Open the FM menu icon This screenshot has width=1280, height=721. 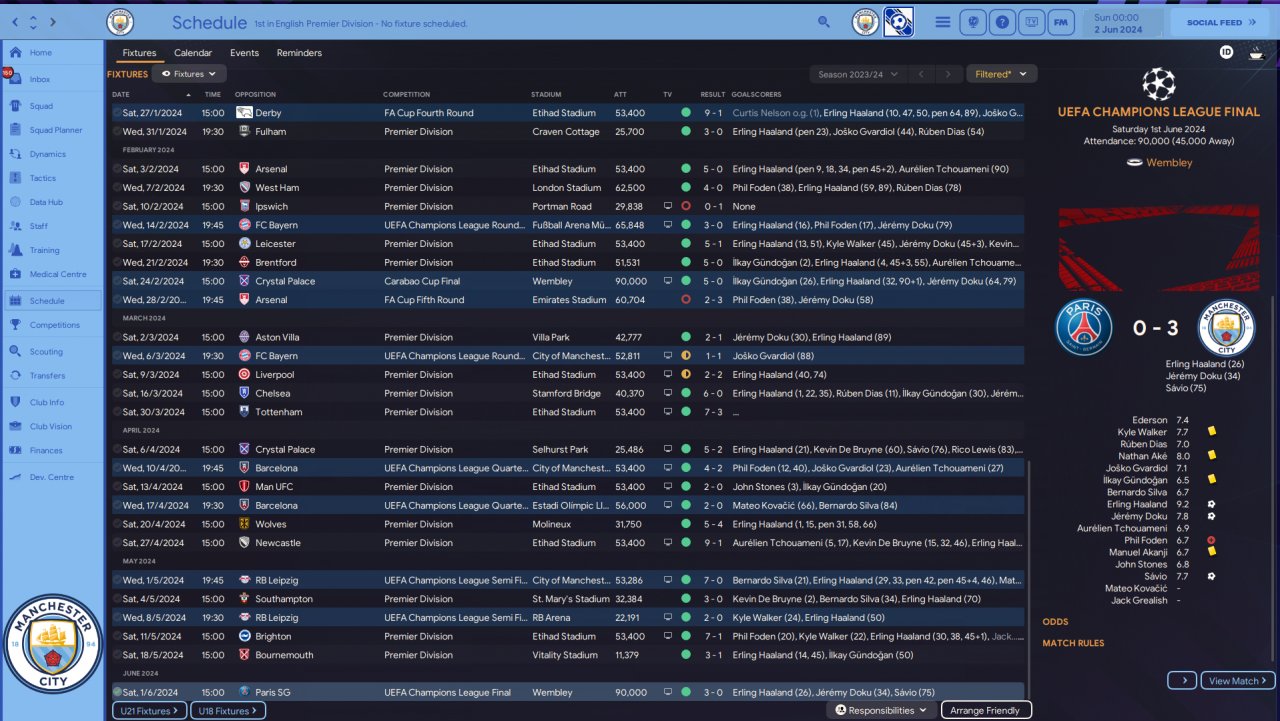pyautogui.click(x=1061, y=21)
